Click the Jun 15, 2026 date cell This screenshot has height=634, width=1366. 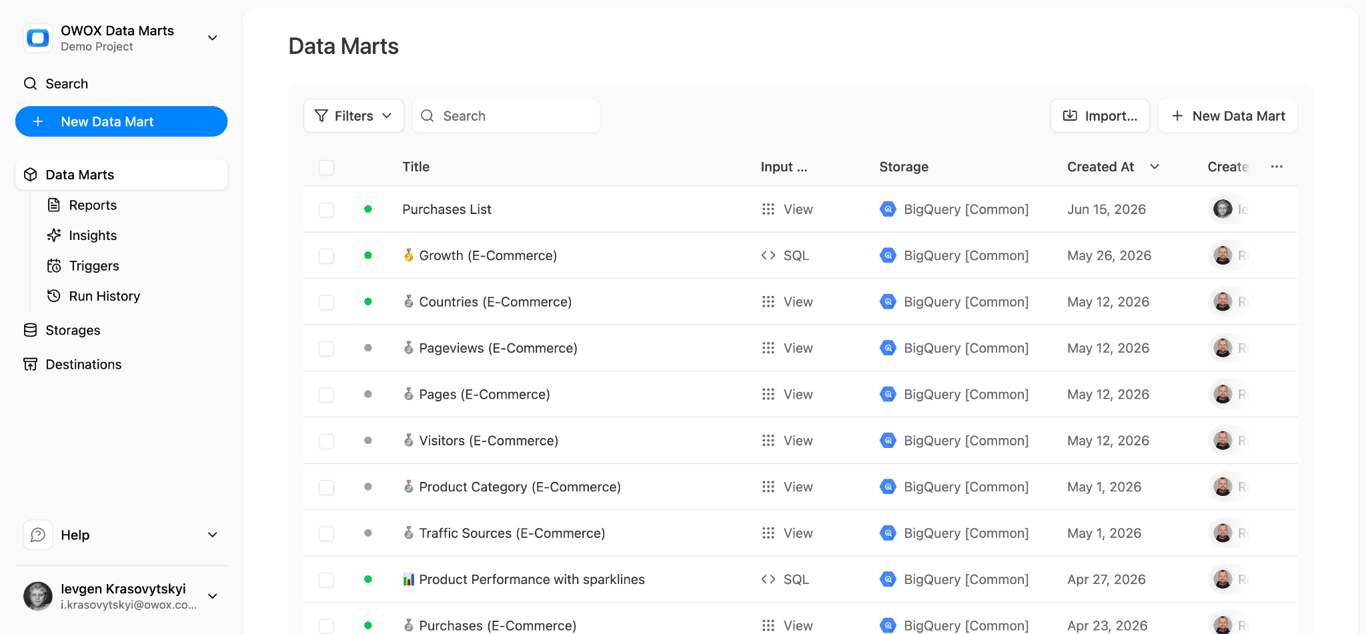pos(1106,209)
